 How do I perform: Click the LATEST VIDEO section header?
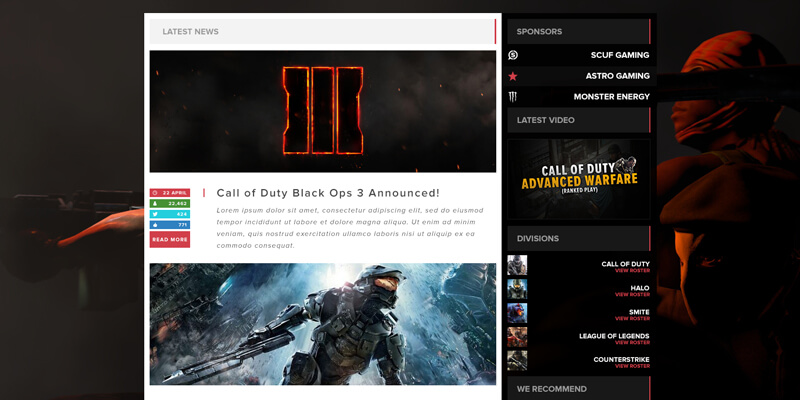tap(579, 120)
